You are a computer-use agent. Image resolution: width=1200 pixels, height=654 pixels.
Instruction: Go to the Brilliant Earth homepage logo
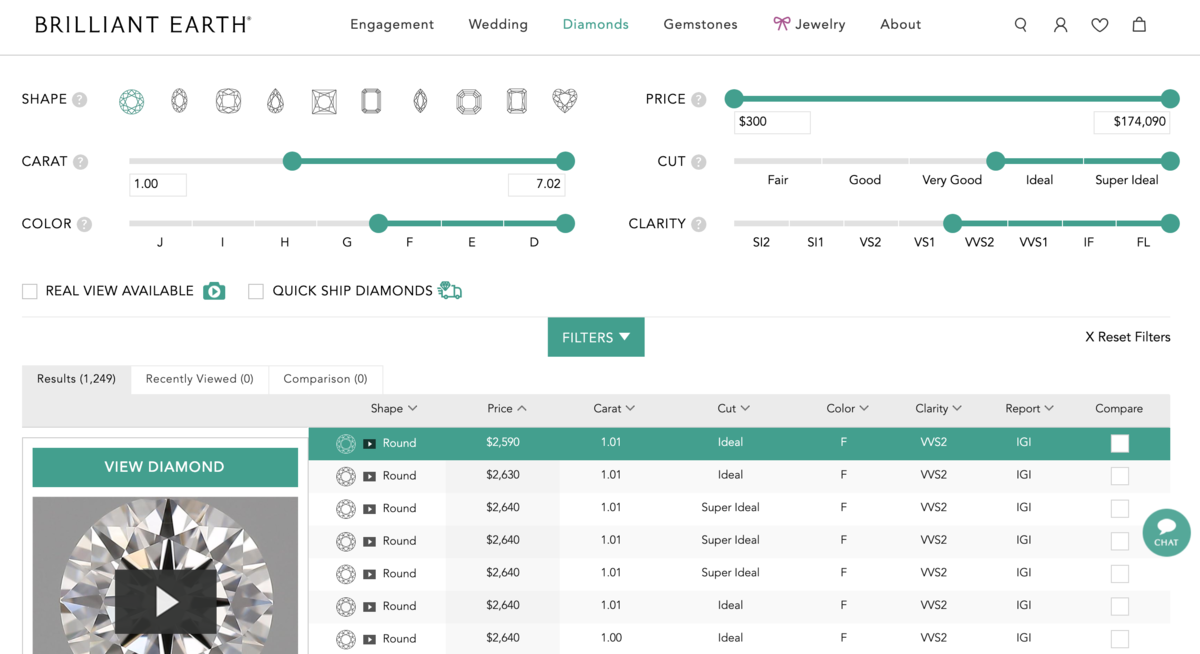tap(143, 25)
